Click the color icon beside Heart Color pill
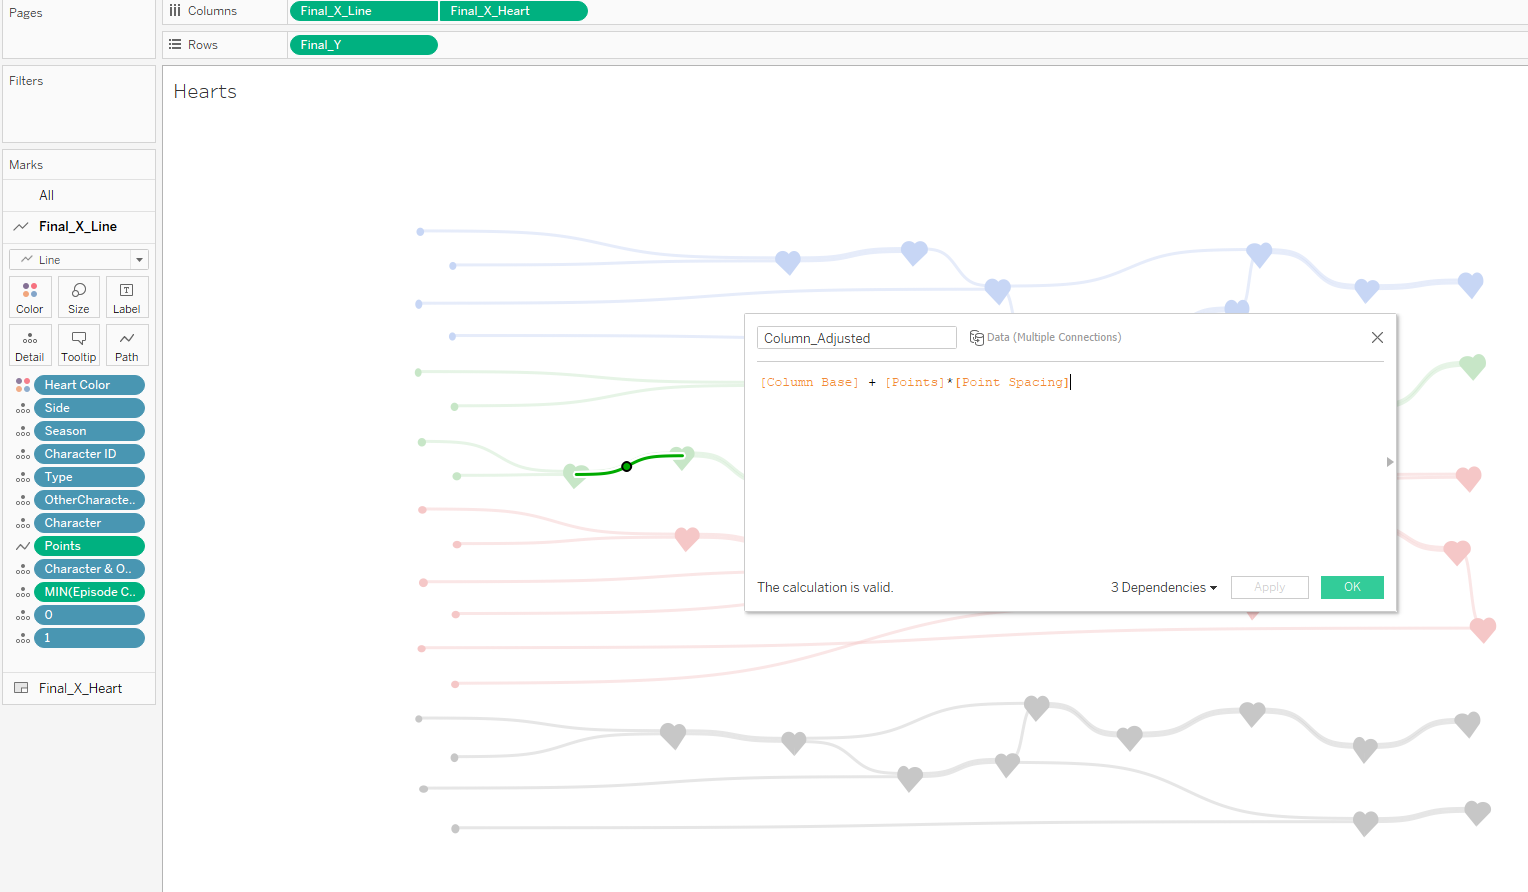 pyautogui.click(x=23, y=385)
